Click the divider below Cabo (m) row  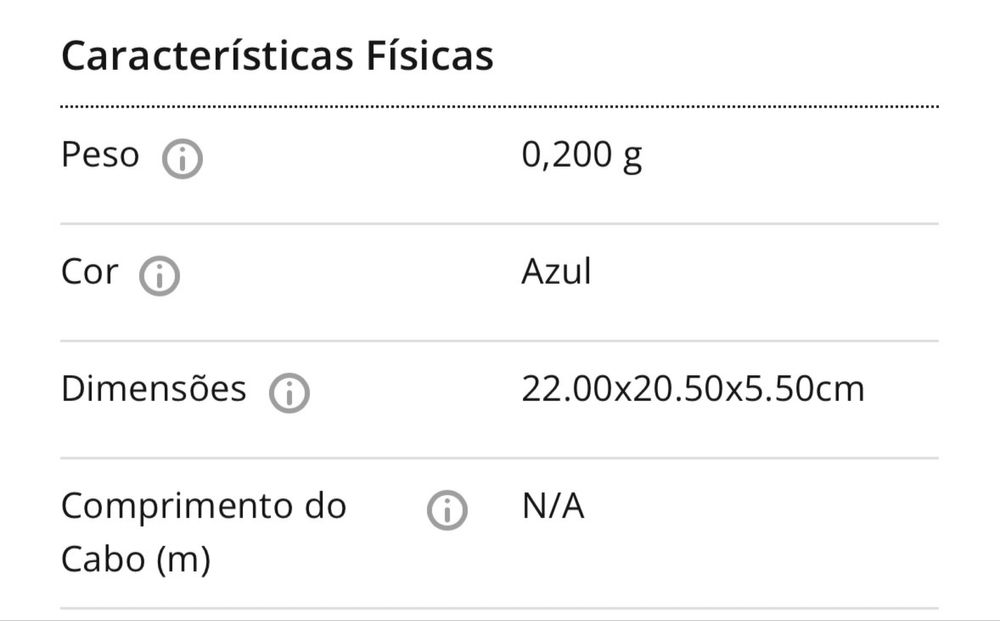coord(500,608)
